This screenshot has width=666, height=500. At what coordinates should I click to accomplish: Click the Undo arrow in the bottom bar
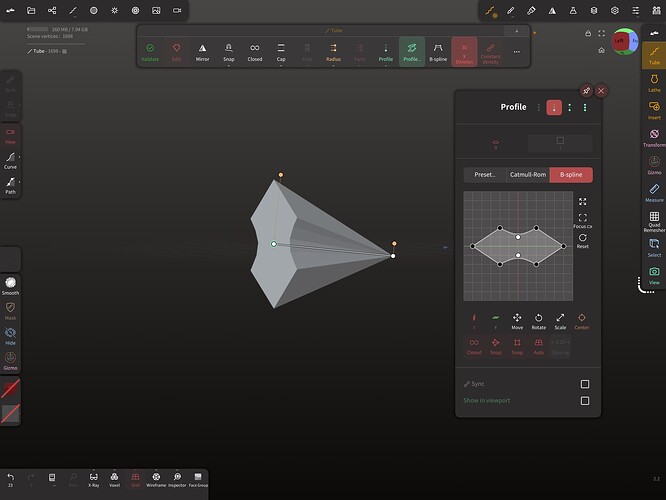point(10,480)
